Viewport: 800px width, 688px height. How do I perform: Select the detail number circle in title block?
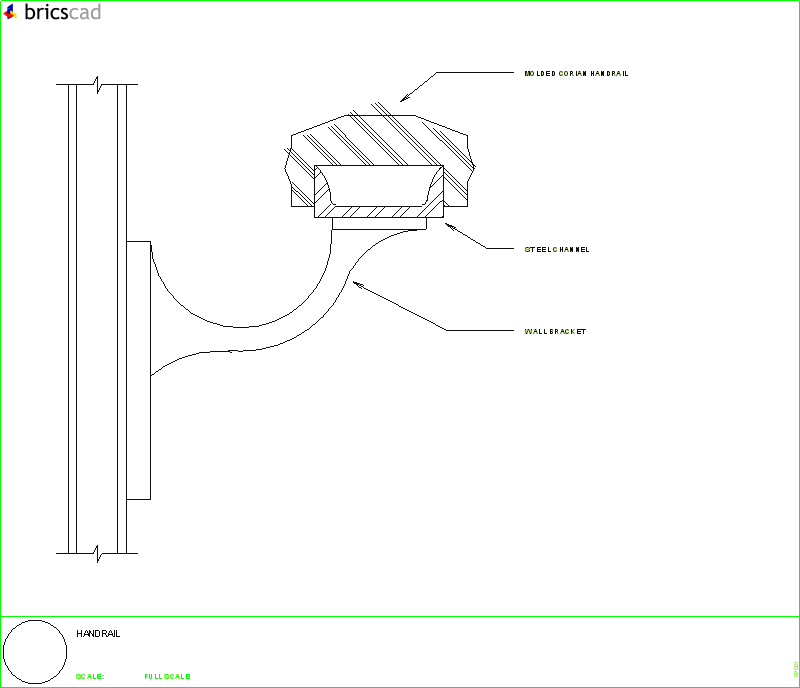36,651
